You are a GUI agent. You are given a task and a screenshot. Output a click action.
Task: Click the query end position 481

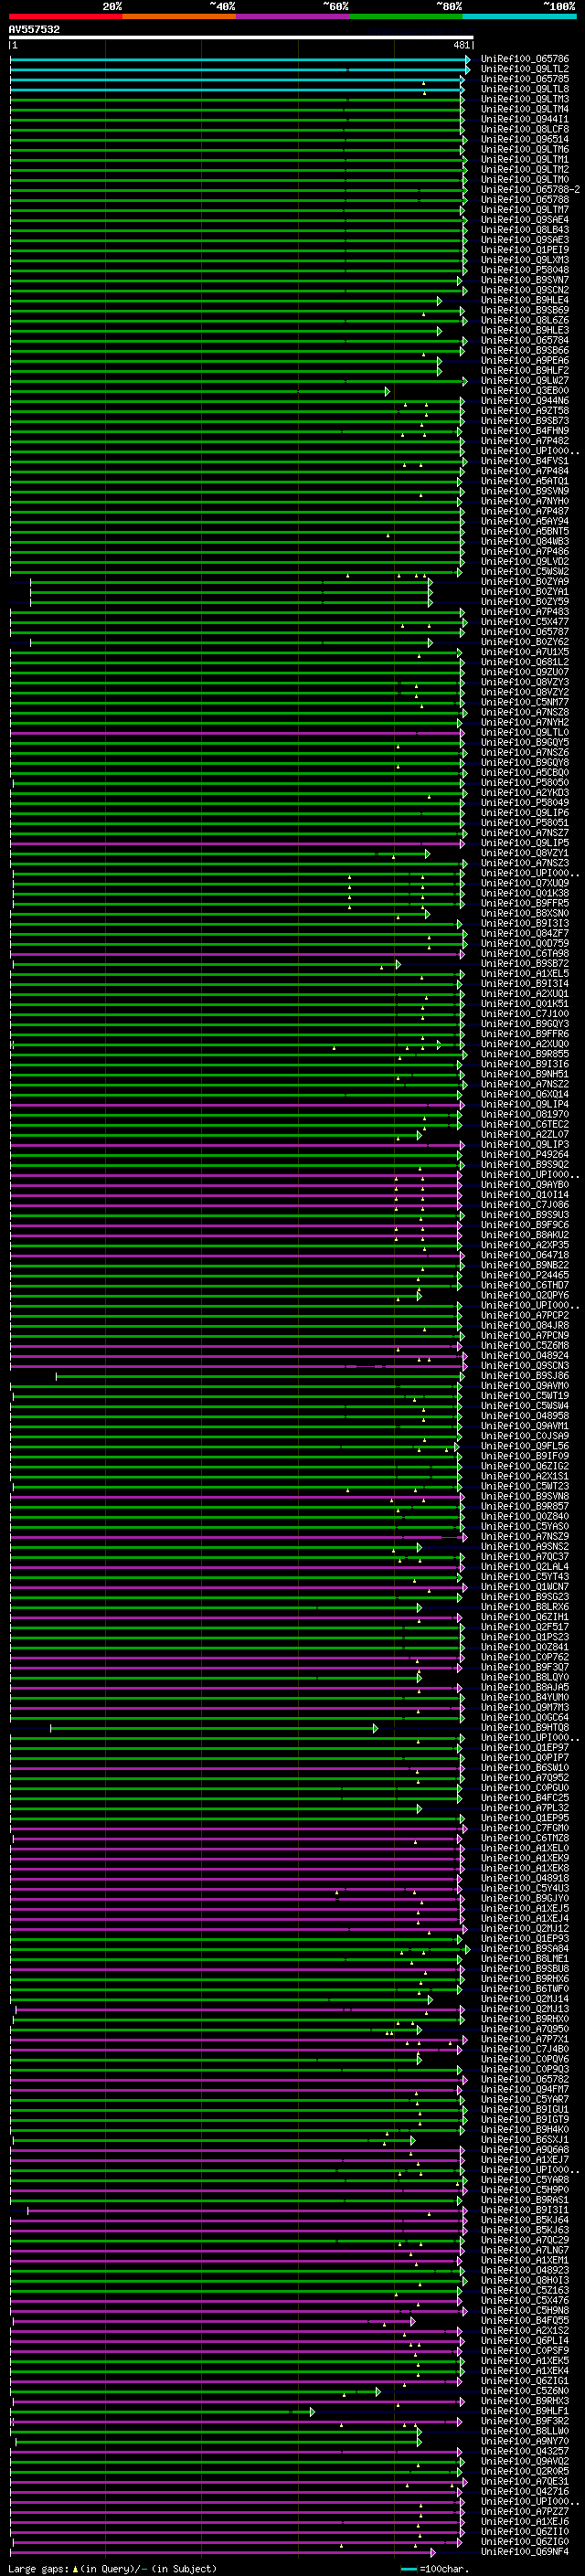click(462, 45)
